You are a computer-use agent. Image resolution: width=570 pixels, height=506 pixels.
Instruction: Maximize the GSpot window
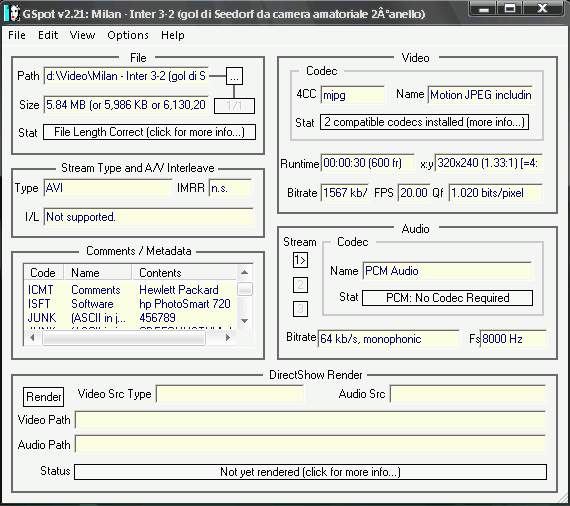510,9
